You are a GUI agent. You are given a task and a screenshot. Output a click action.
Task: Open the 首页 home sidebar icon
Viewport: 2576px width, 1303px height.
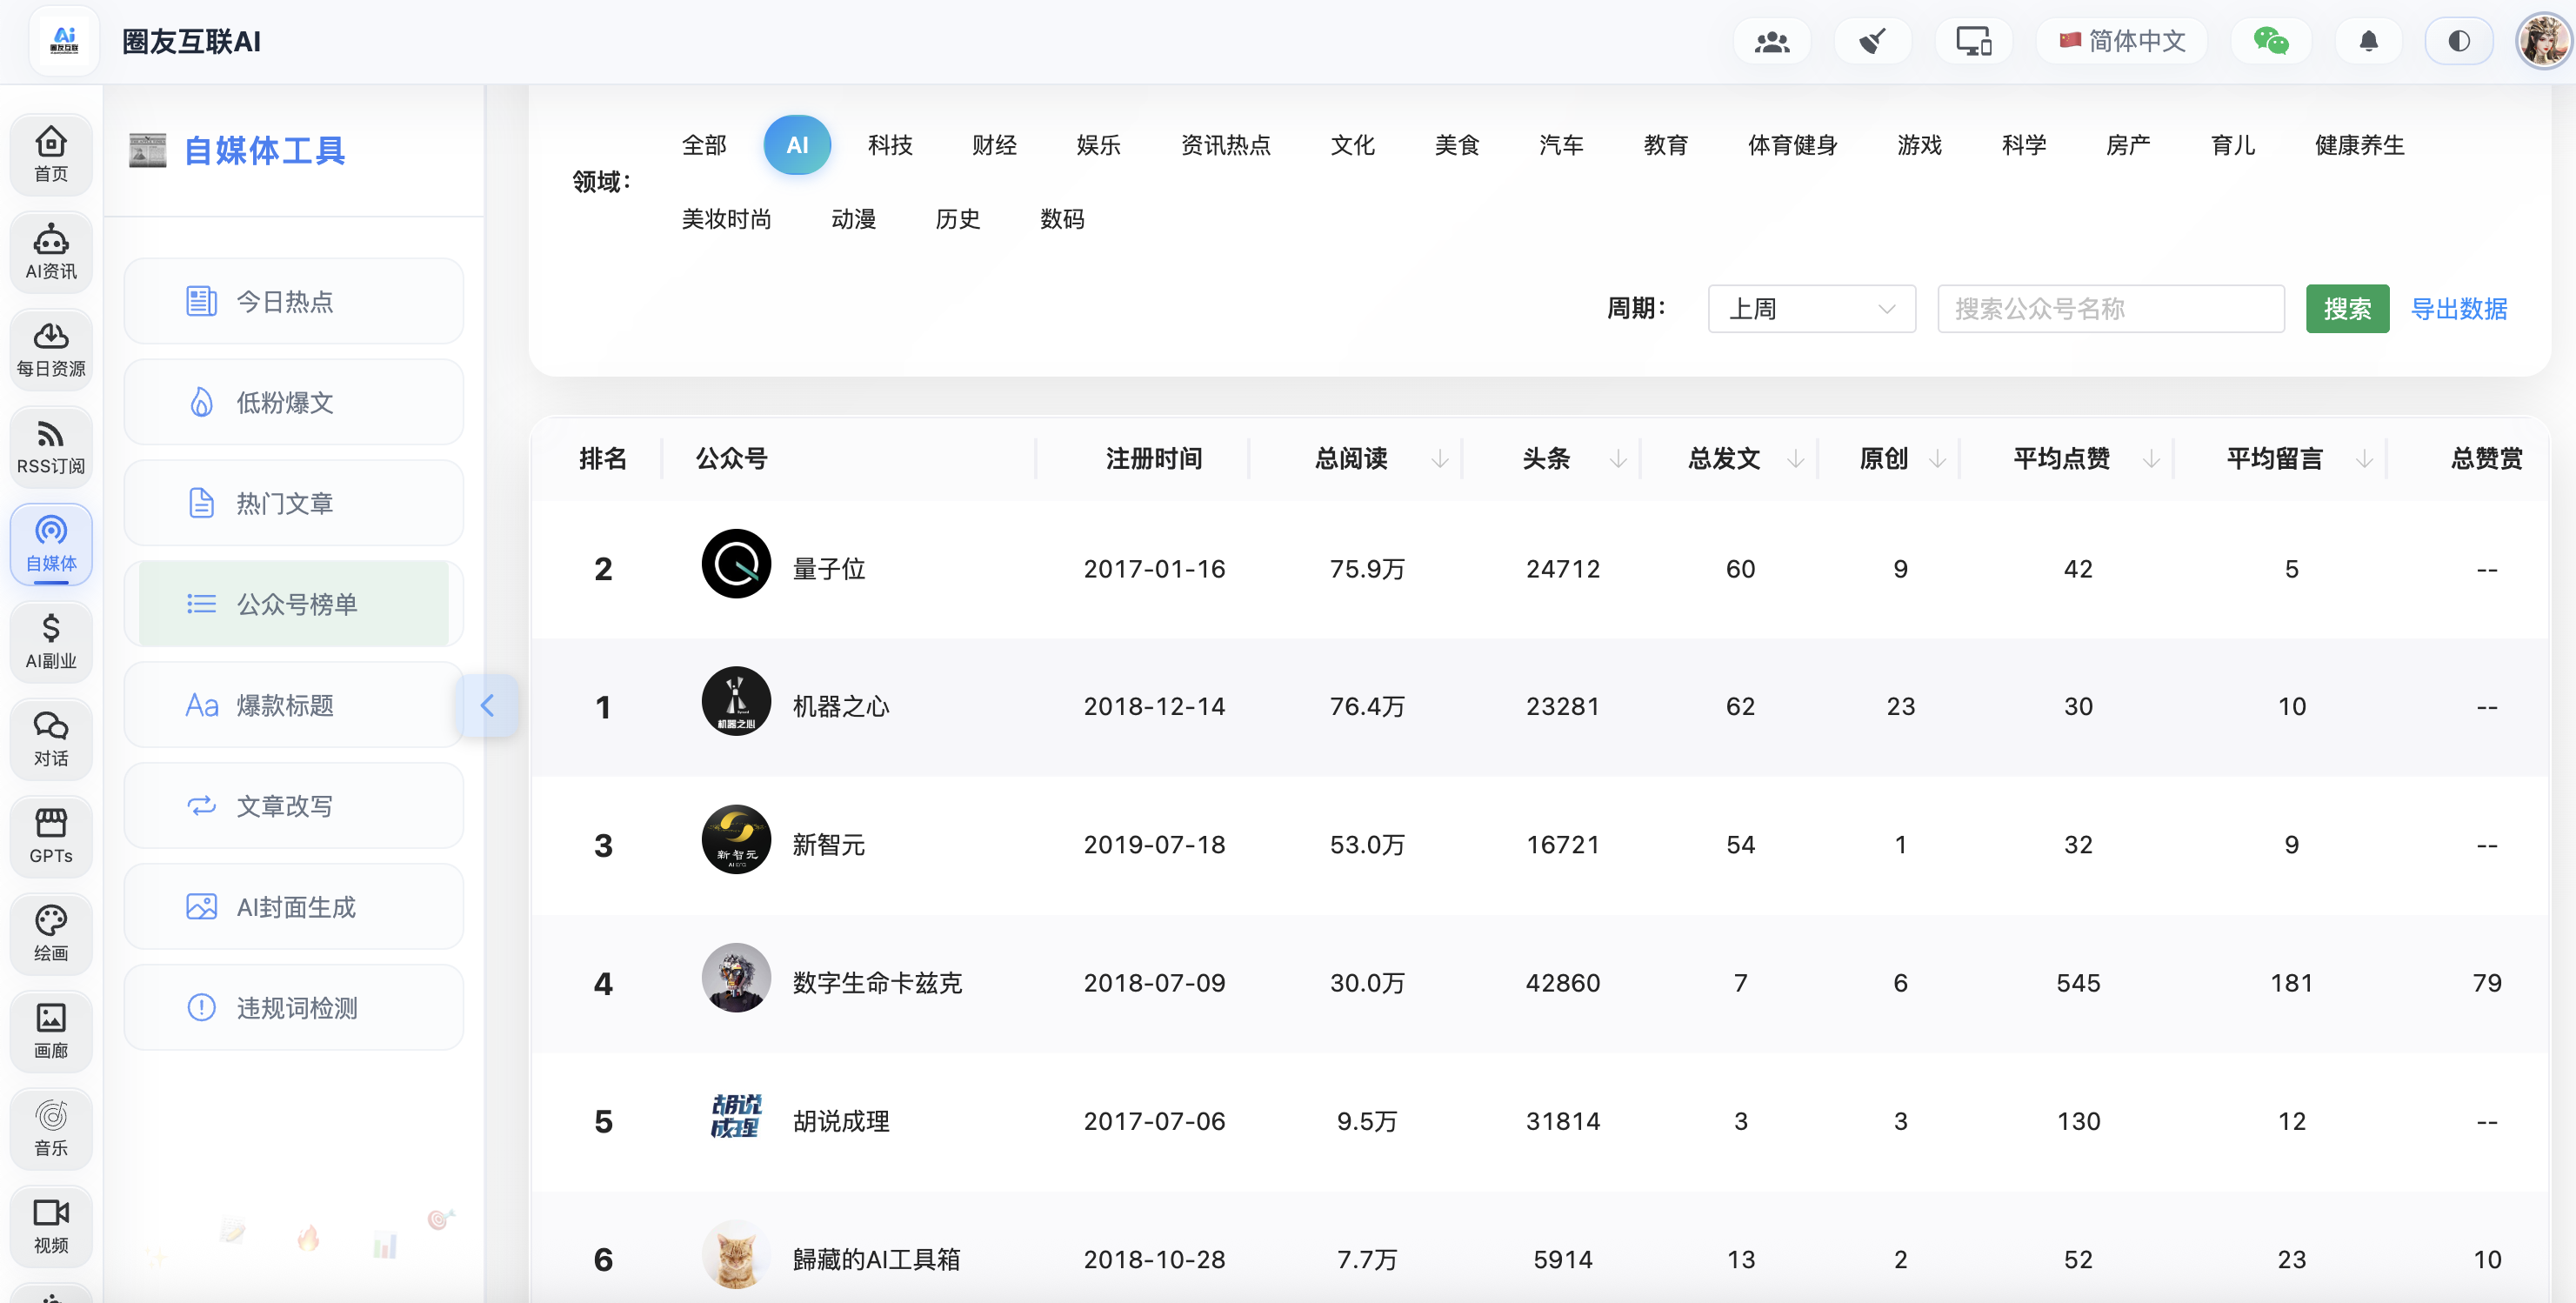tap(51, 154)
